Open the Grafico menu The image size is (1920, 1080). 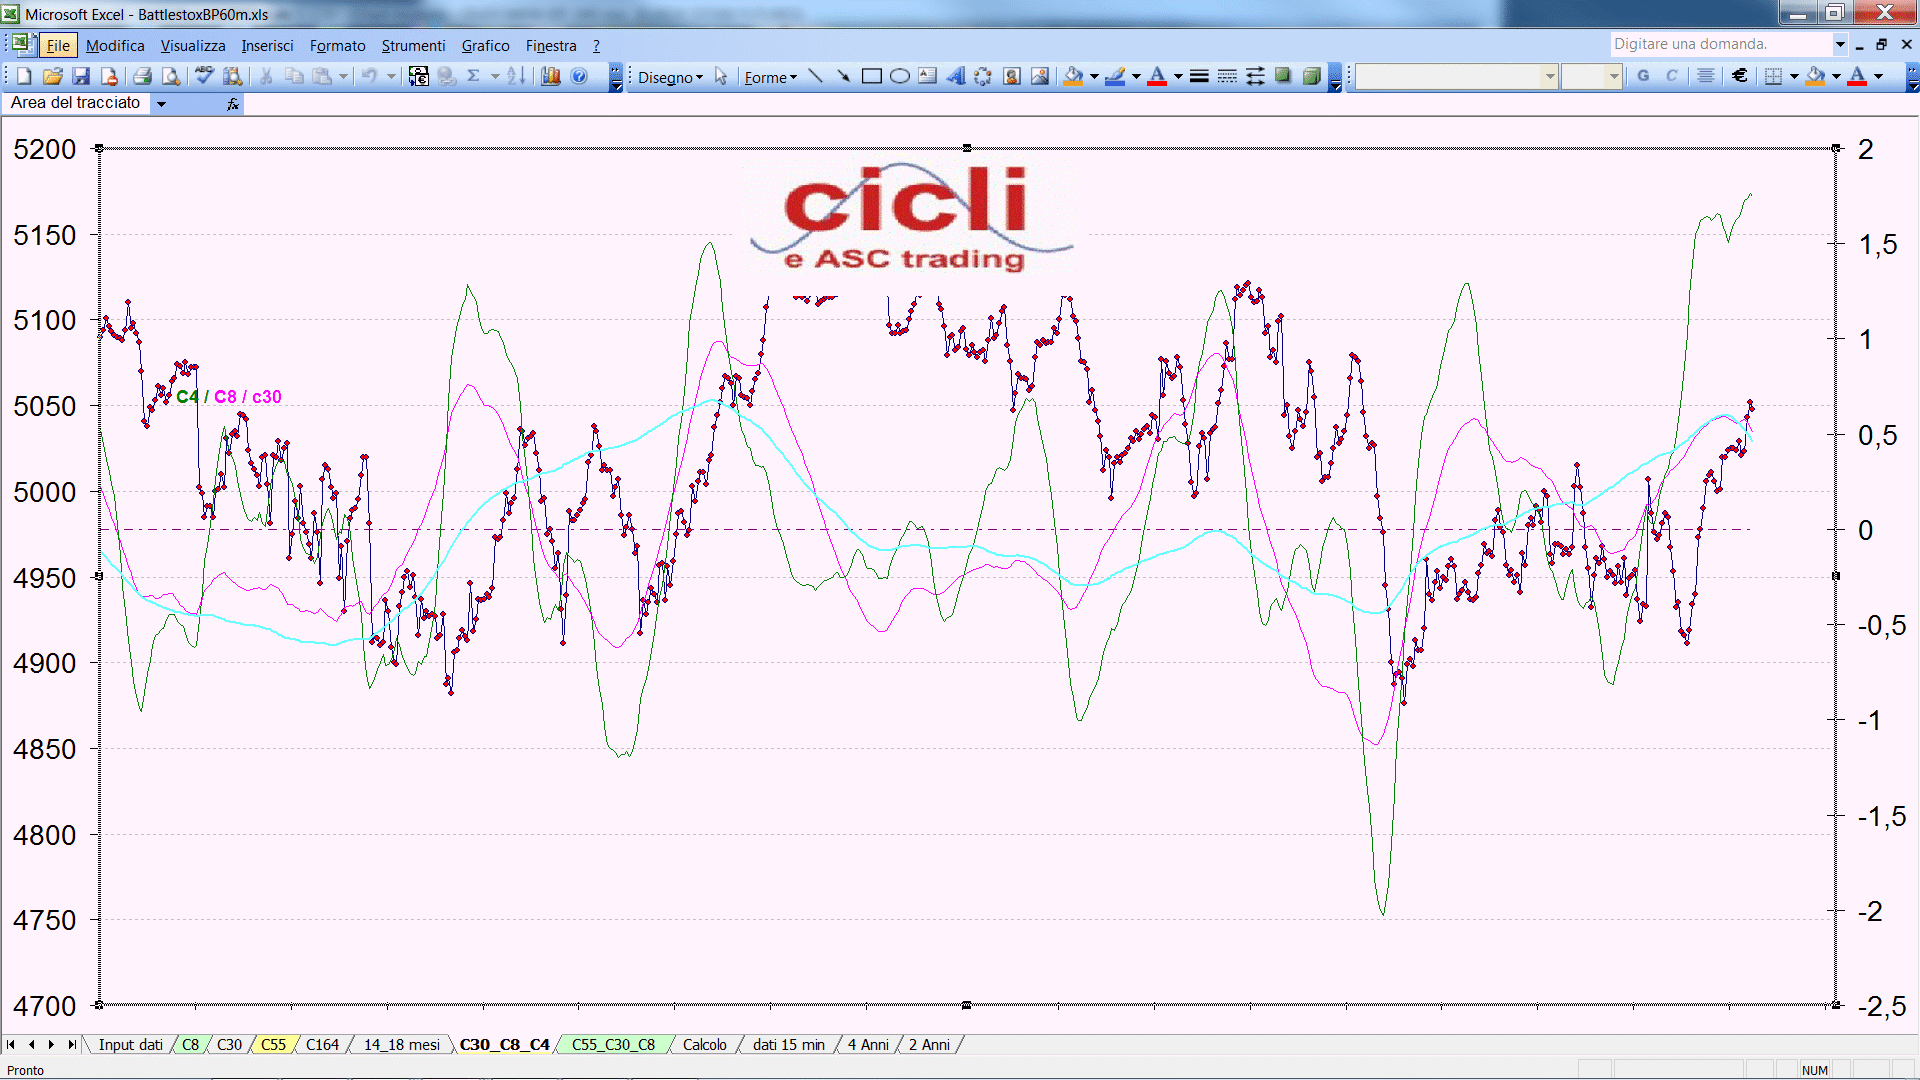pyautogui.click(x=485, y=46)
